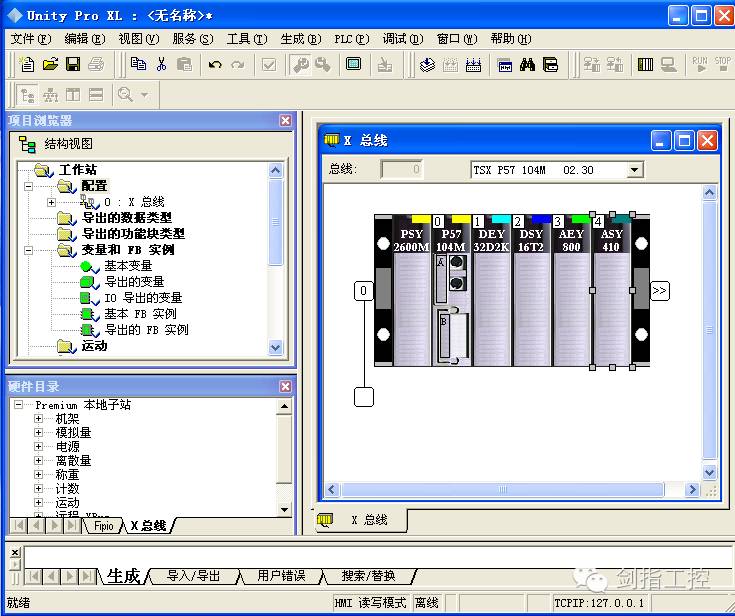The height and width of the screenshot is (616, 735).
Task: Click the >> rack extension button
Action: [660, 291]
